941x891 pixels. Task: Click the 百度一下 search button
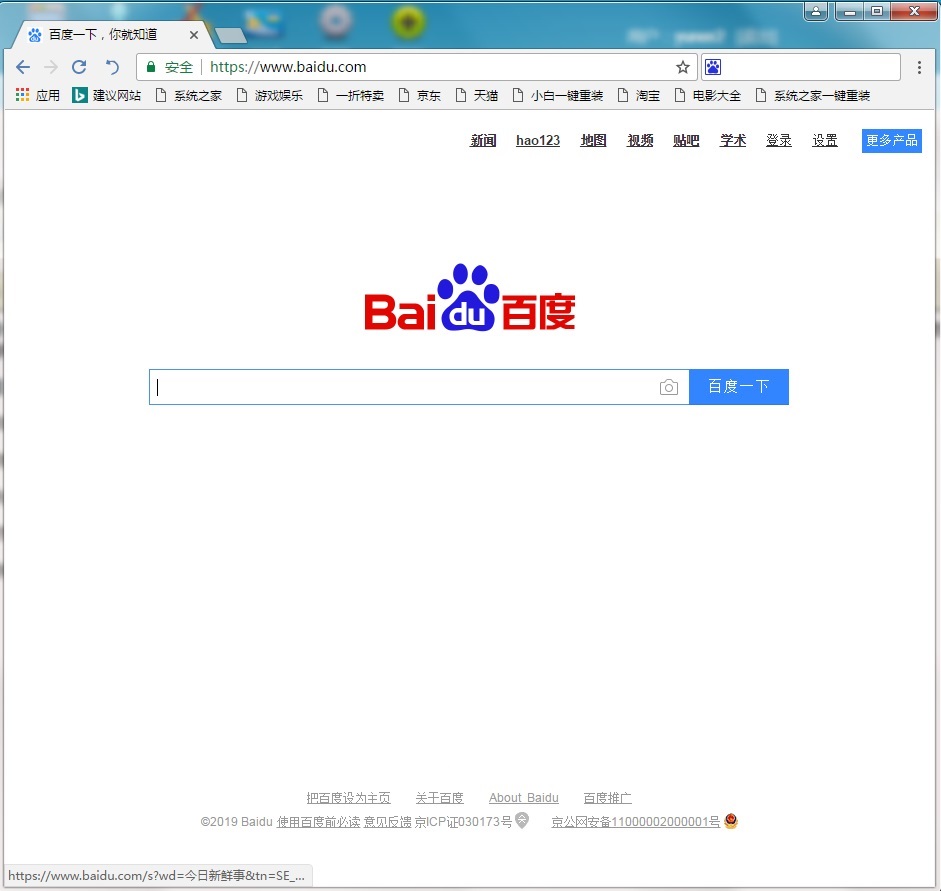(739, 386)
